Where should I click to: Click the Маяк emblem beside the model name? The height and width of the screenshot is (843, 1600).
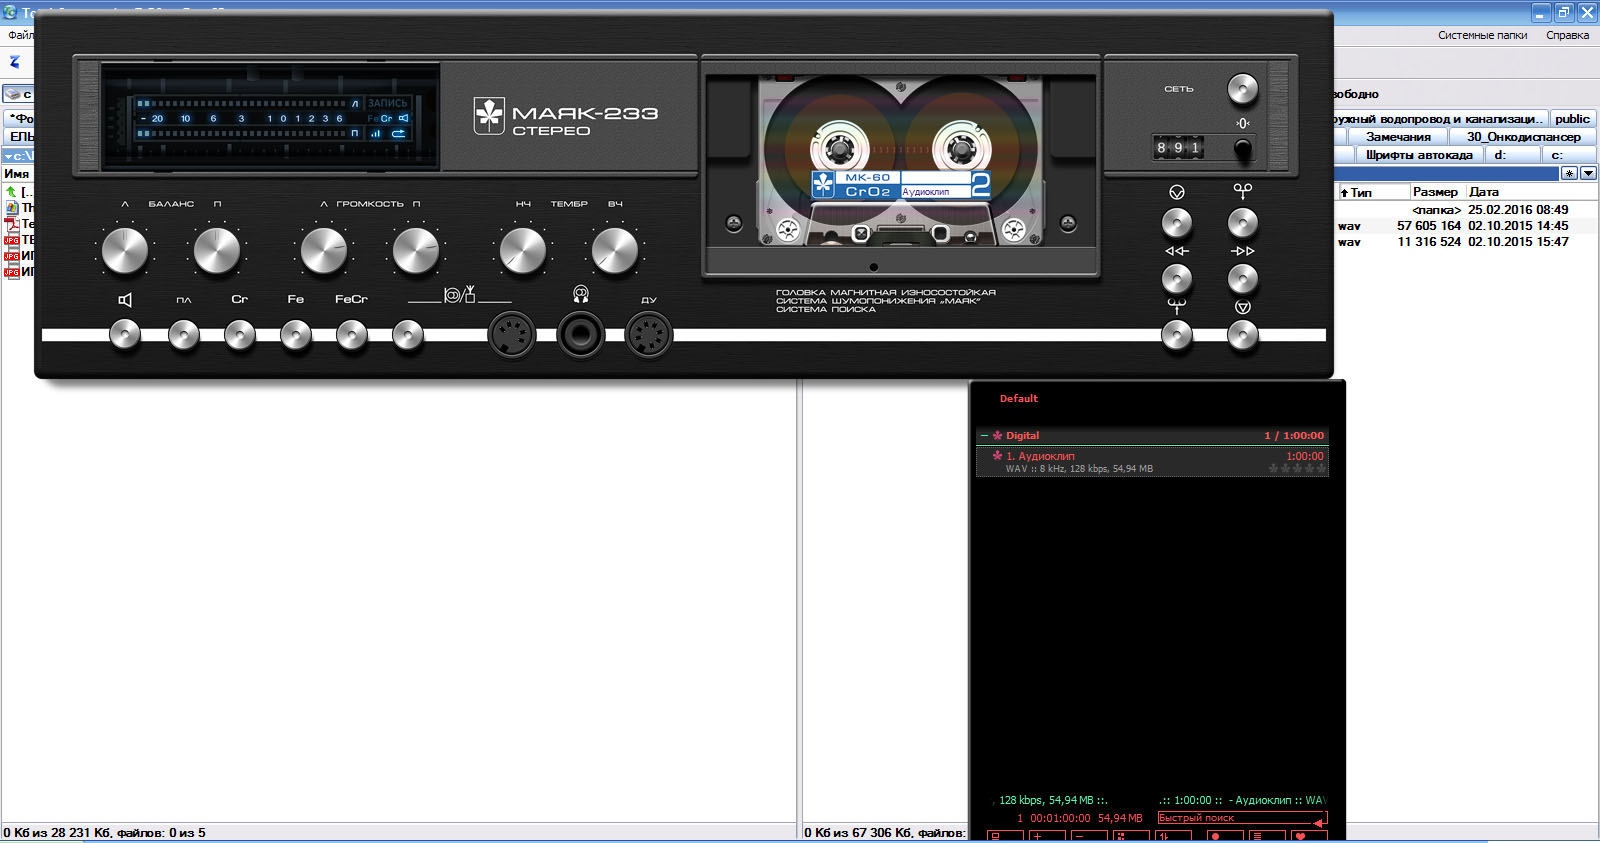click(x=489, y=116)
